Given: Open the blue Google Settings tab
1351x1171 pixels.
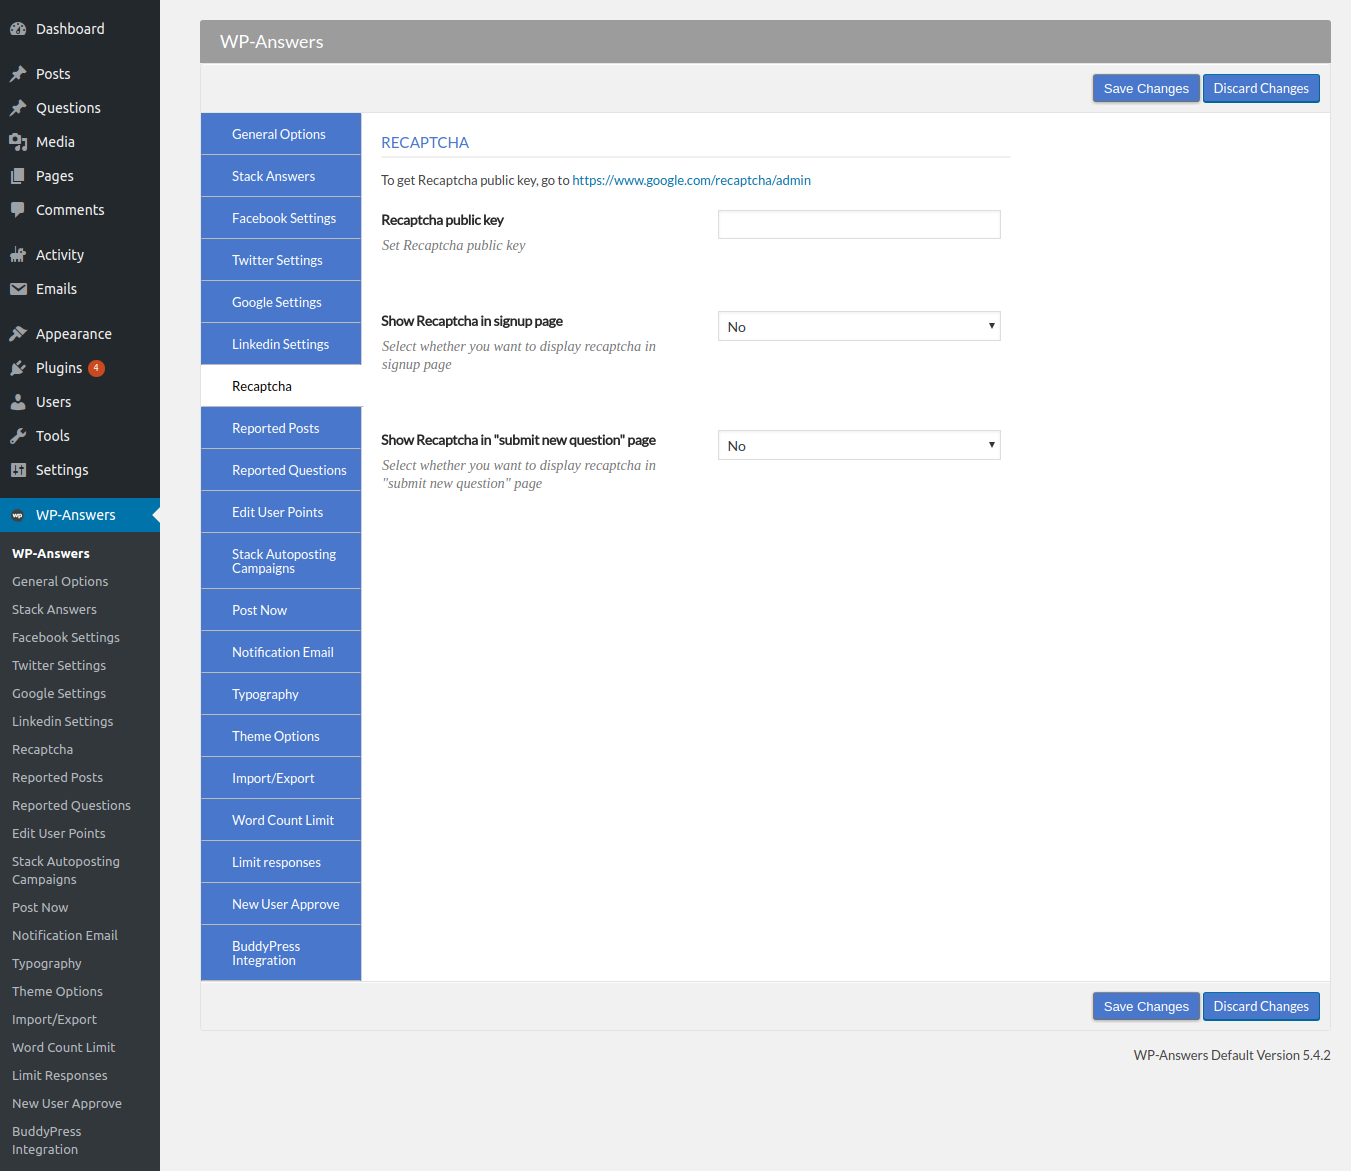Looking at the screenshot, I should (281, 302).
